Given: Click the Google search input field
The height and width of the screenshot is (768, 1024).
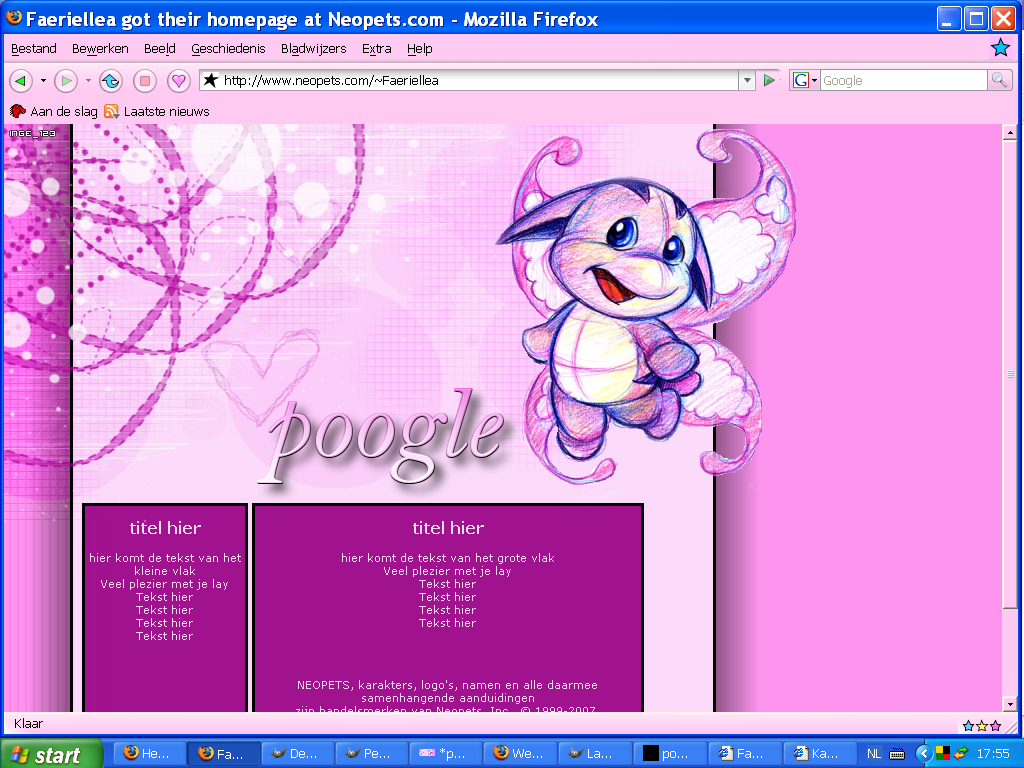Looking at the screenshot, I should pyautogui.click(x=903, y=80).
